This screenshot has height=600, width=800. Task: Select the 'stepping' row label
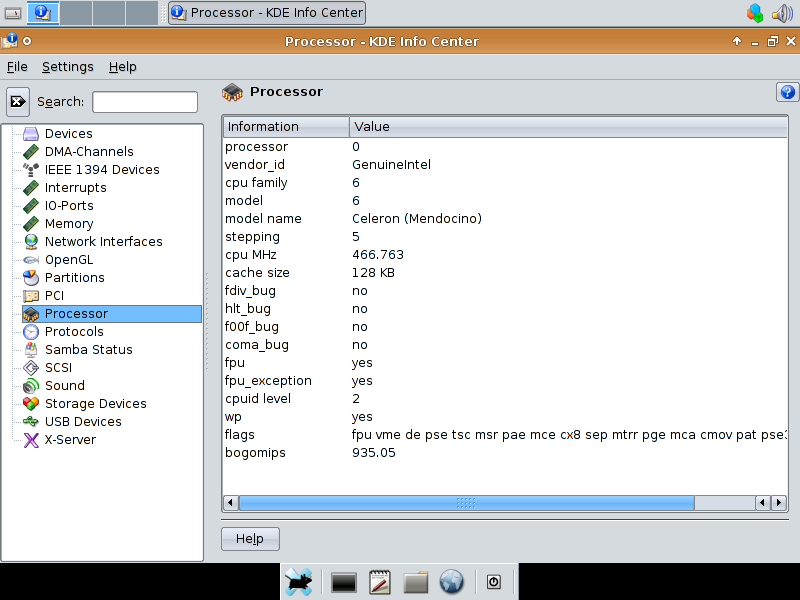(x=252, y=237)
